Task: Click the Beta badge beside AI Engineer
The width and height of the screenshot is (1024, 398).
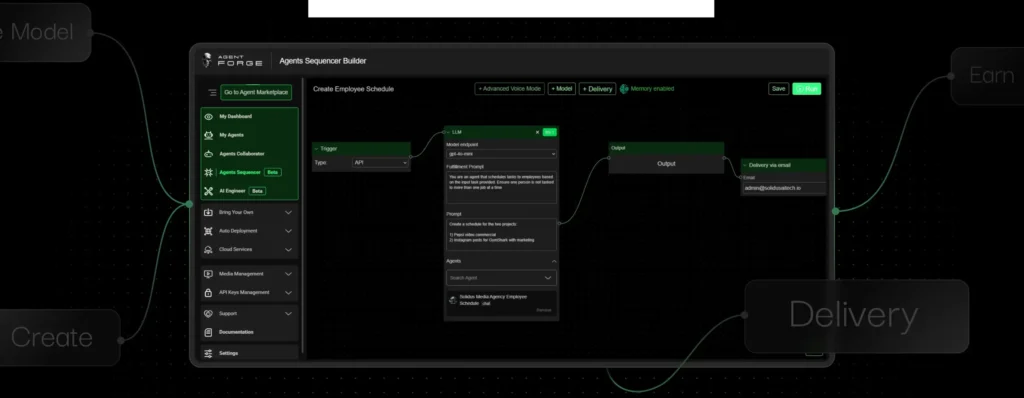Action: [x=257, y=191]
